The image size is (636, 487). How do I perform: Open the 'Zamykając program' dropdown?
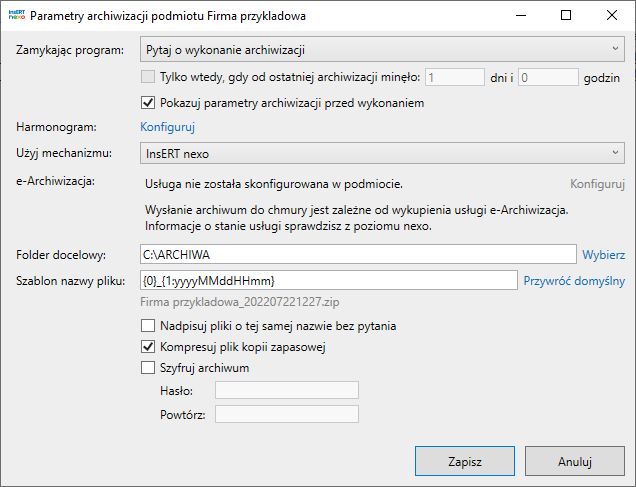click(382, 49)
